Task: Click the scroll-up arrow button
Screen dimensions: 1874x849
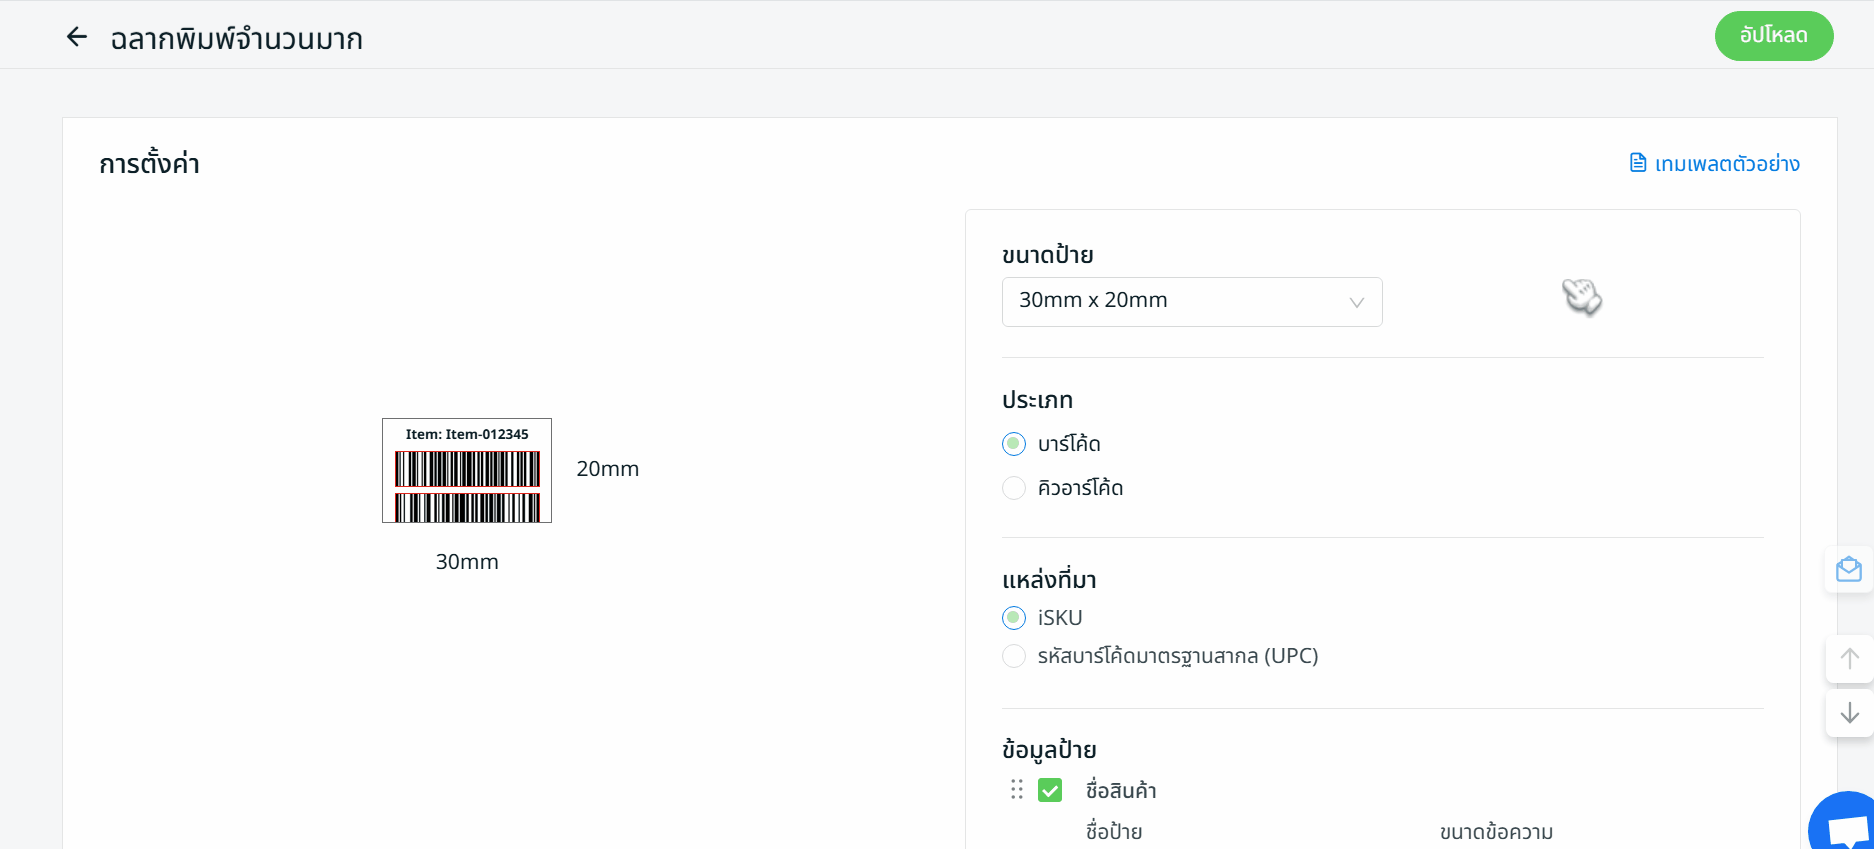Action: [1849, 659]
